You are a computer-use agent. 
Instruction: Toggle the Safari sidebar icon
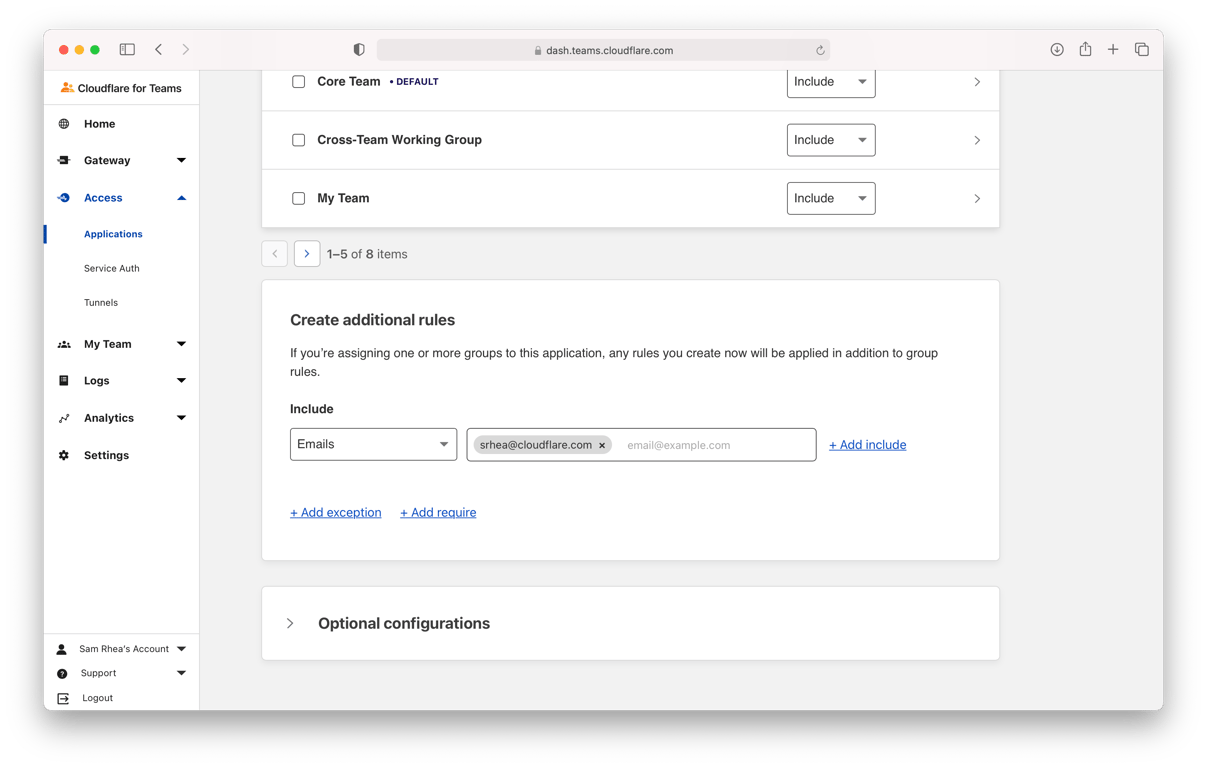click(127, 49)
